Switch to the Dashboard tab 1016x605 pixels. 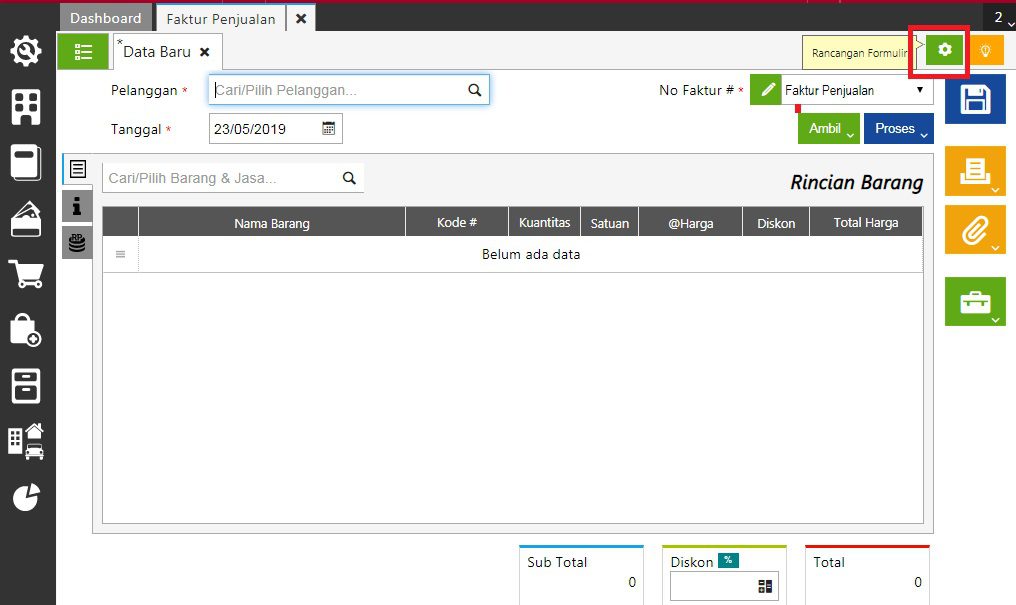click(x=106, y=18)
